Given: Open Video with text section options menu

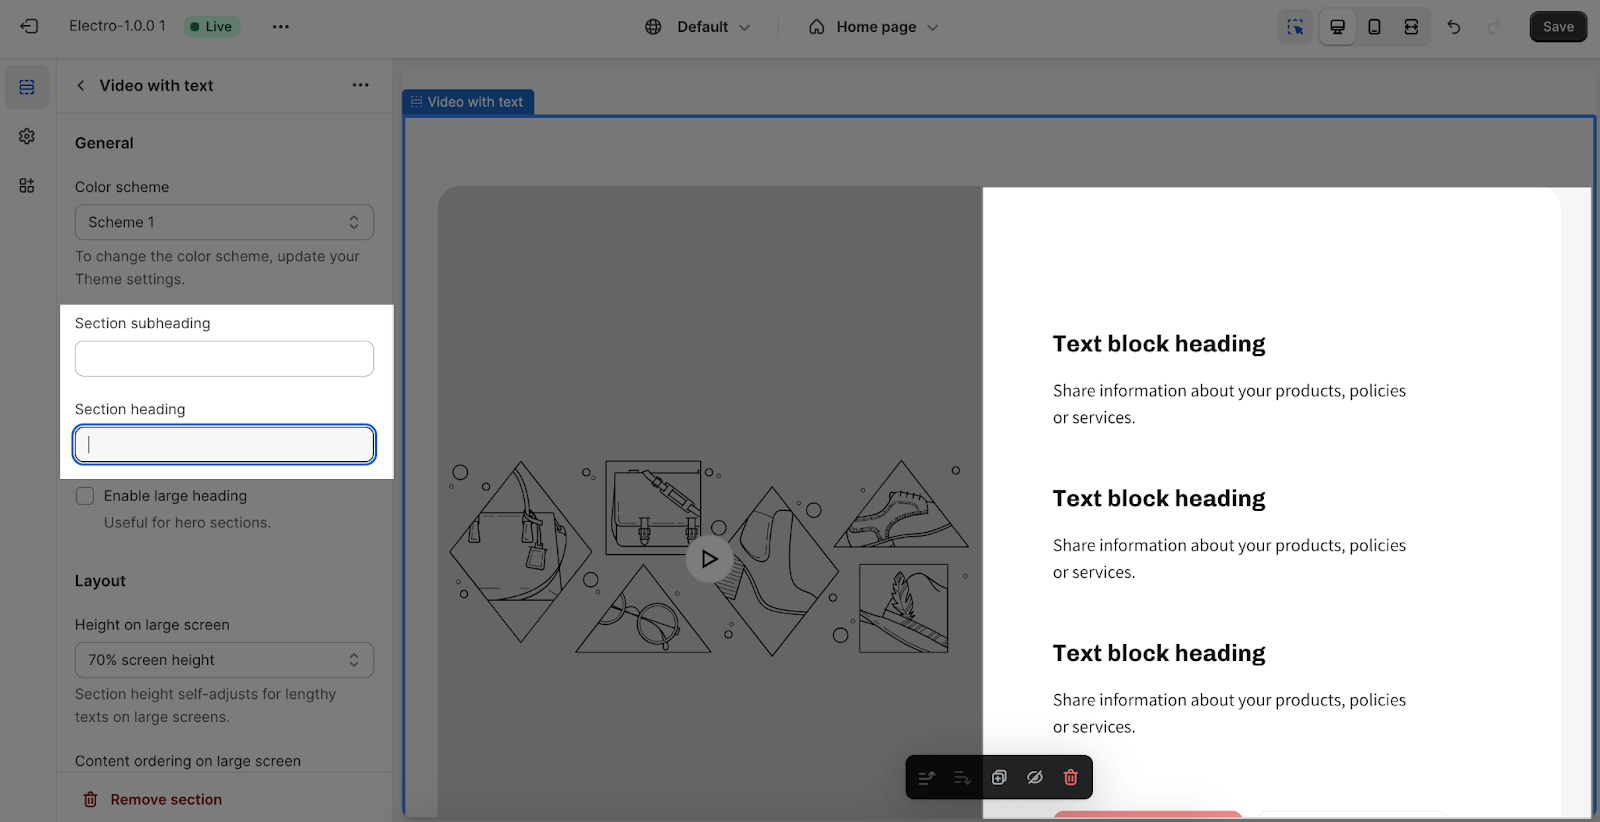Looking at the screenshot, I should [x=361, y=85].
